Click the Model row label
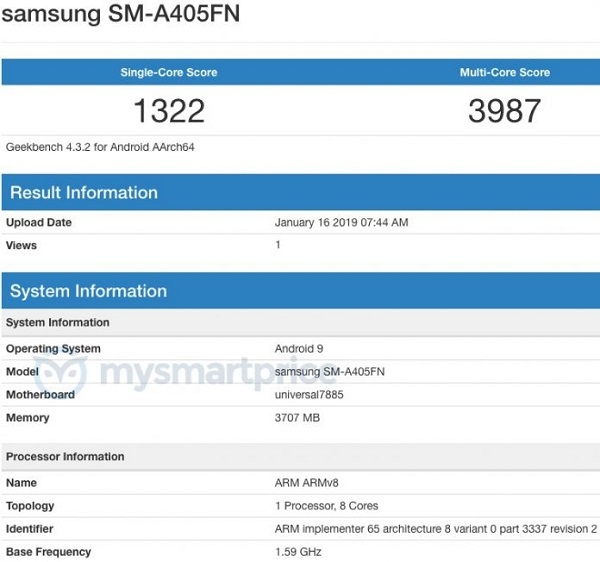This screenshot has height=562, width=600. (x=23, y=372)
